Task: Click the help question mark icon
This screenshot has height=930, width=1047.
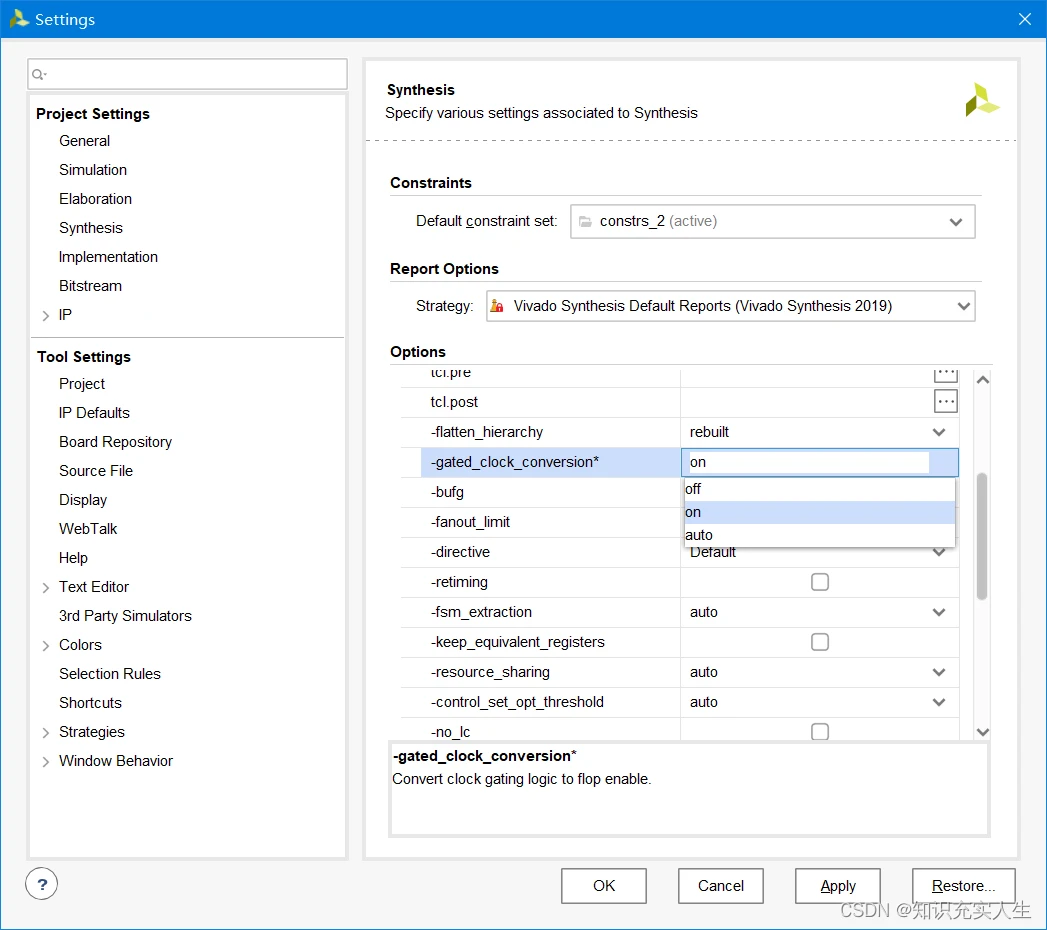Action: click(41, 884)
